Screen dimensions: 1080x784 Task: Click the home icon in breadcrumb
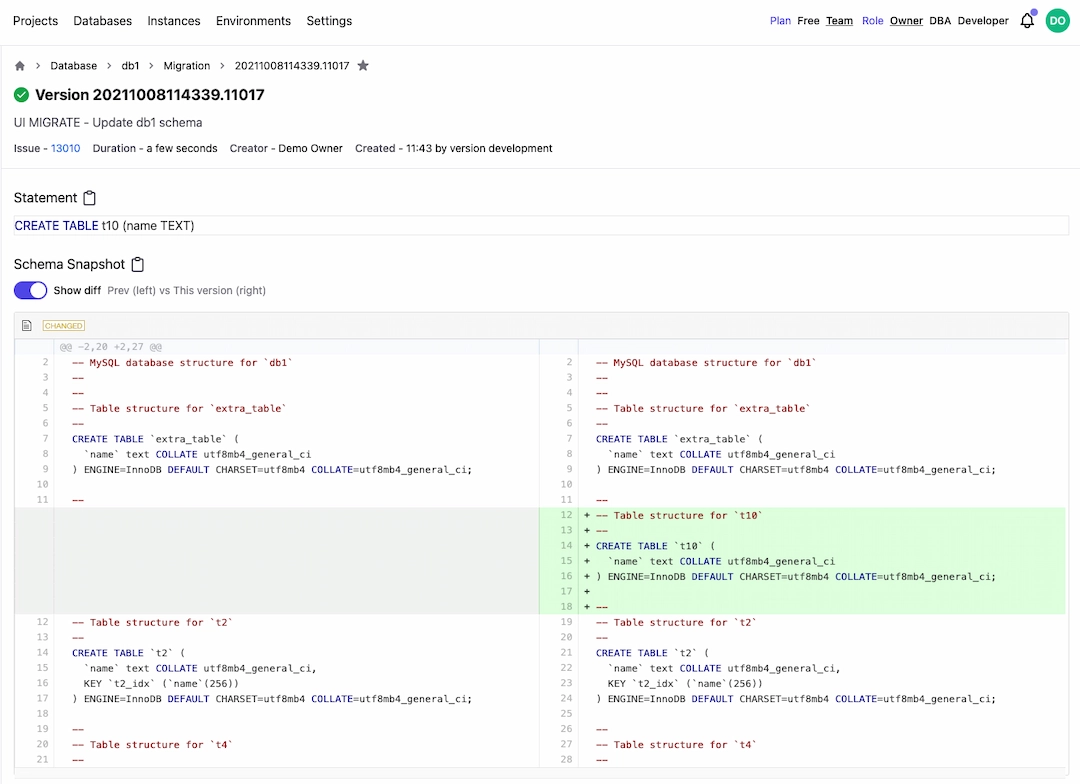(20, 66)
